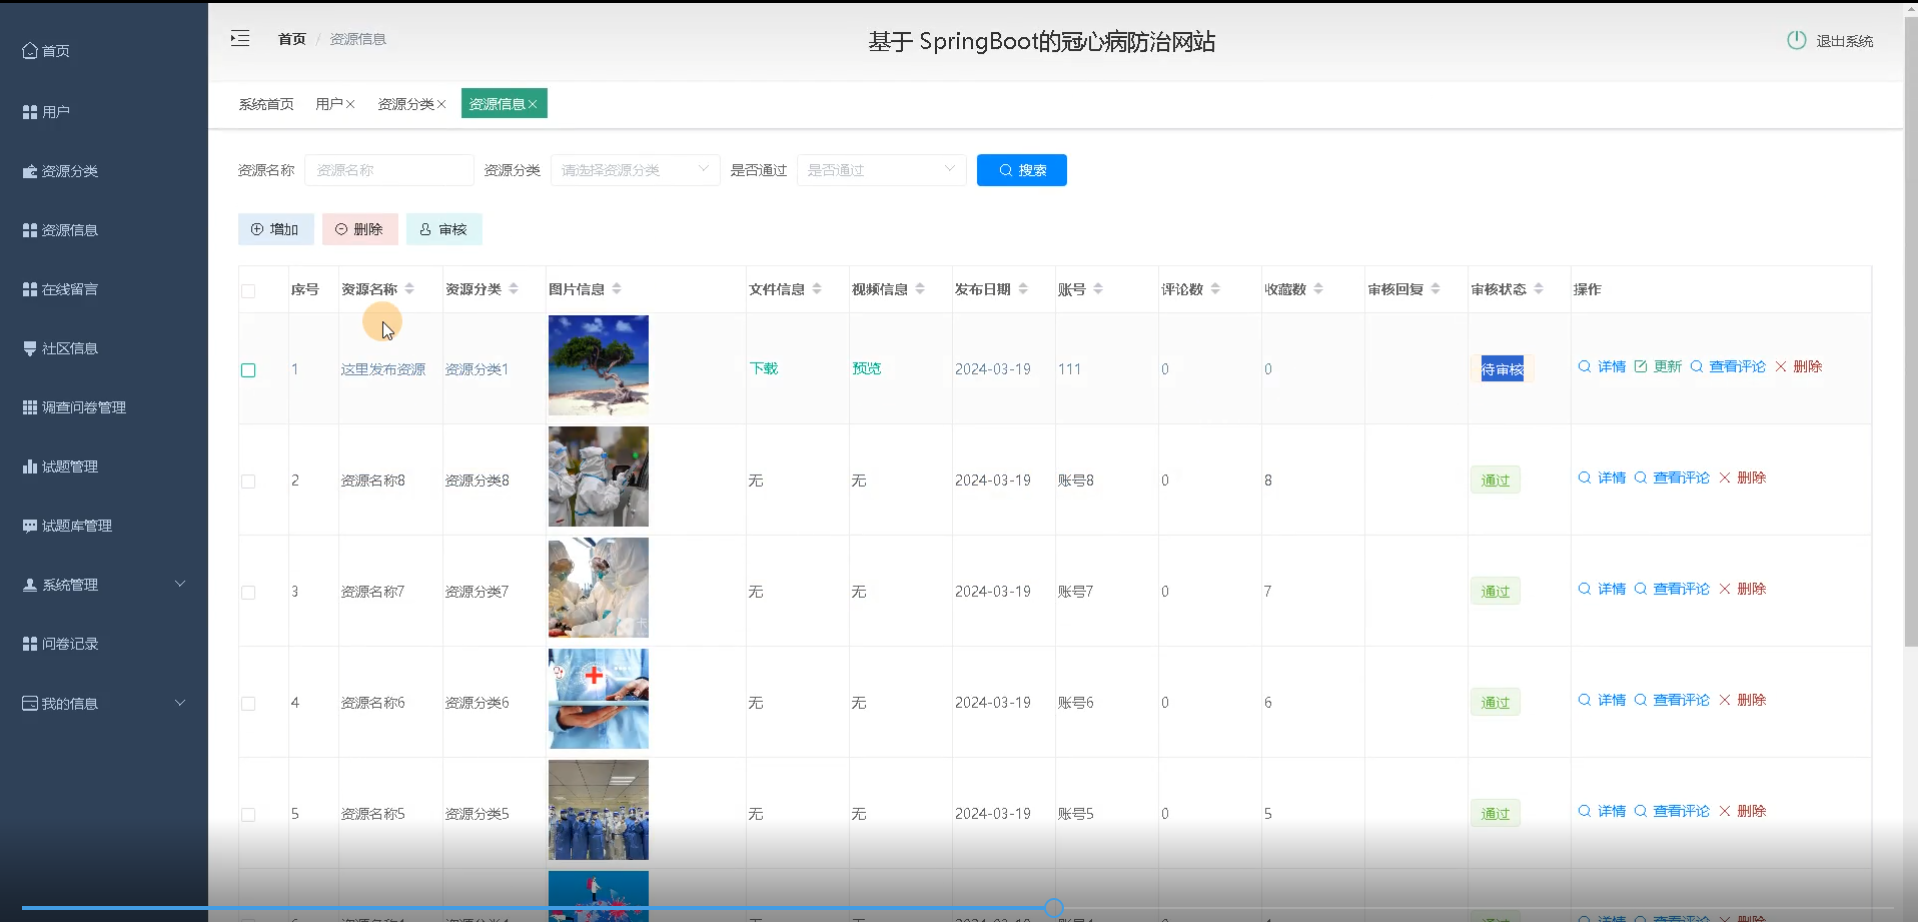Switch to the 资源分类 tab
This screenshot has height=922, width=1918.
point(405,104)
